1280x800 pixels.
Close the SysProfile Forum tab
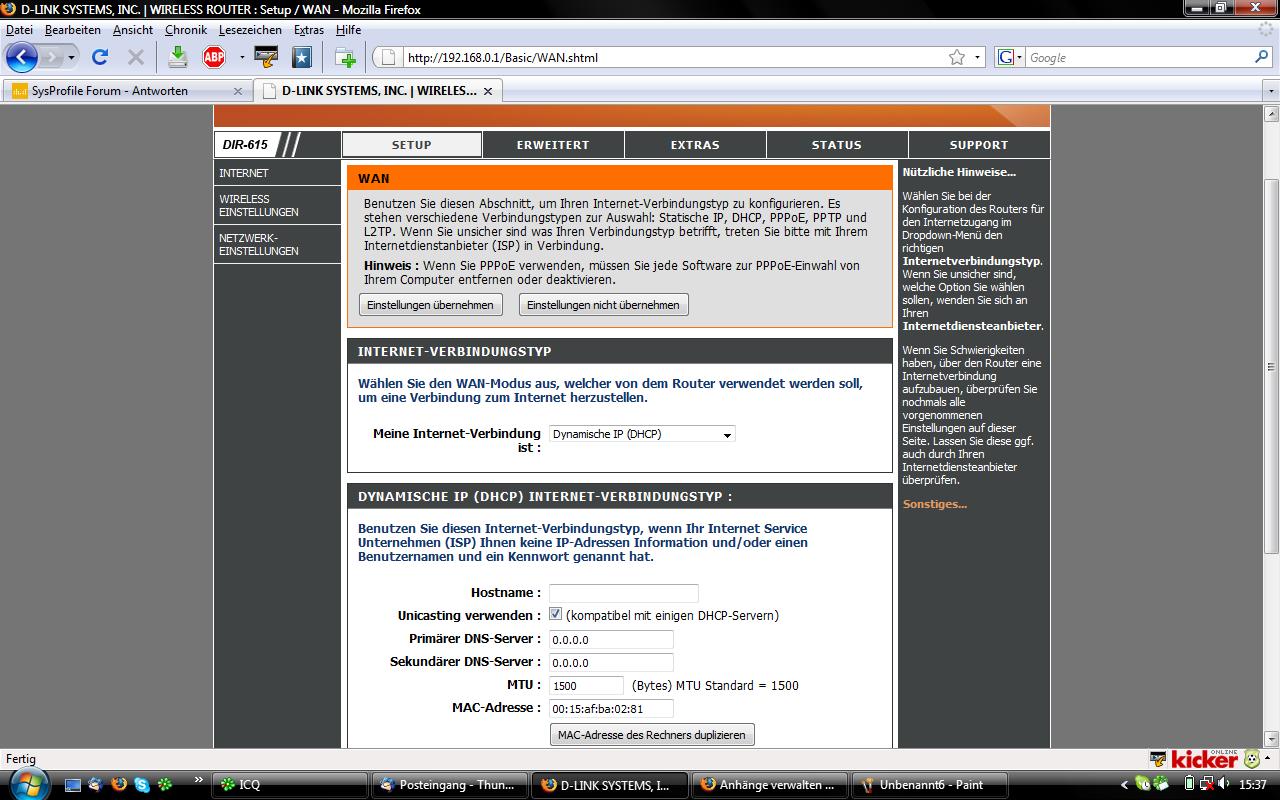tap(238, 91)
